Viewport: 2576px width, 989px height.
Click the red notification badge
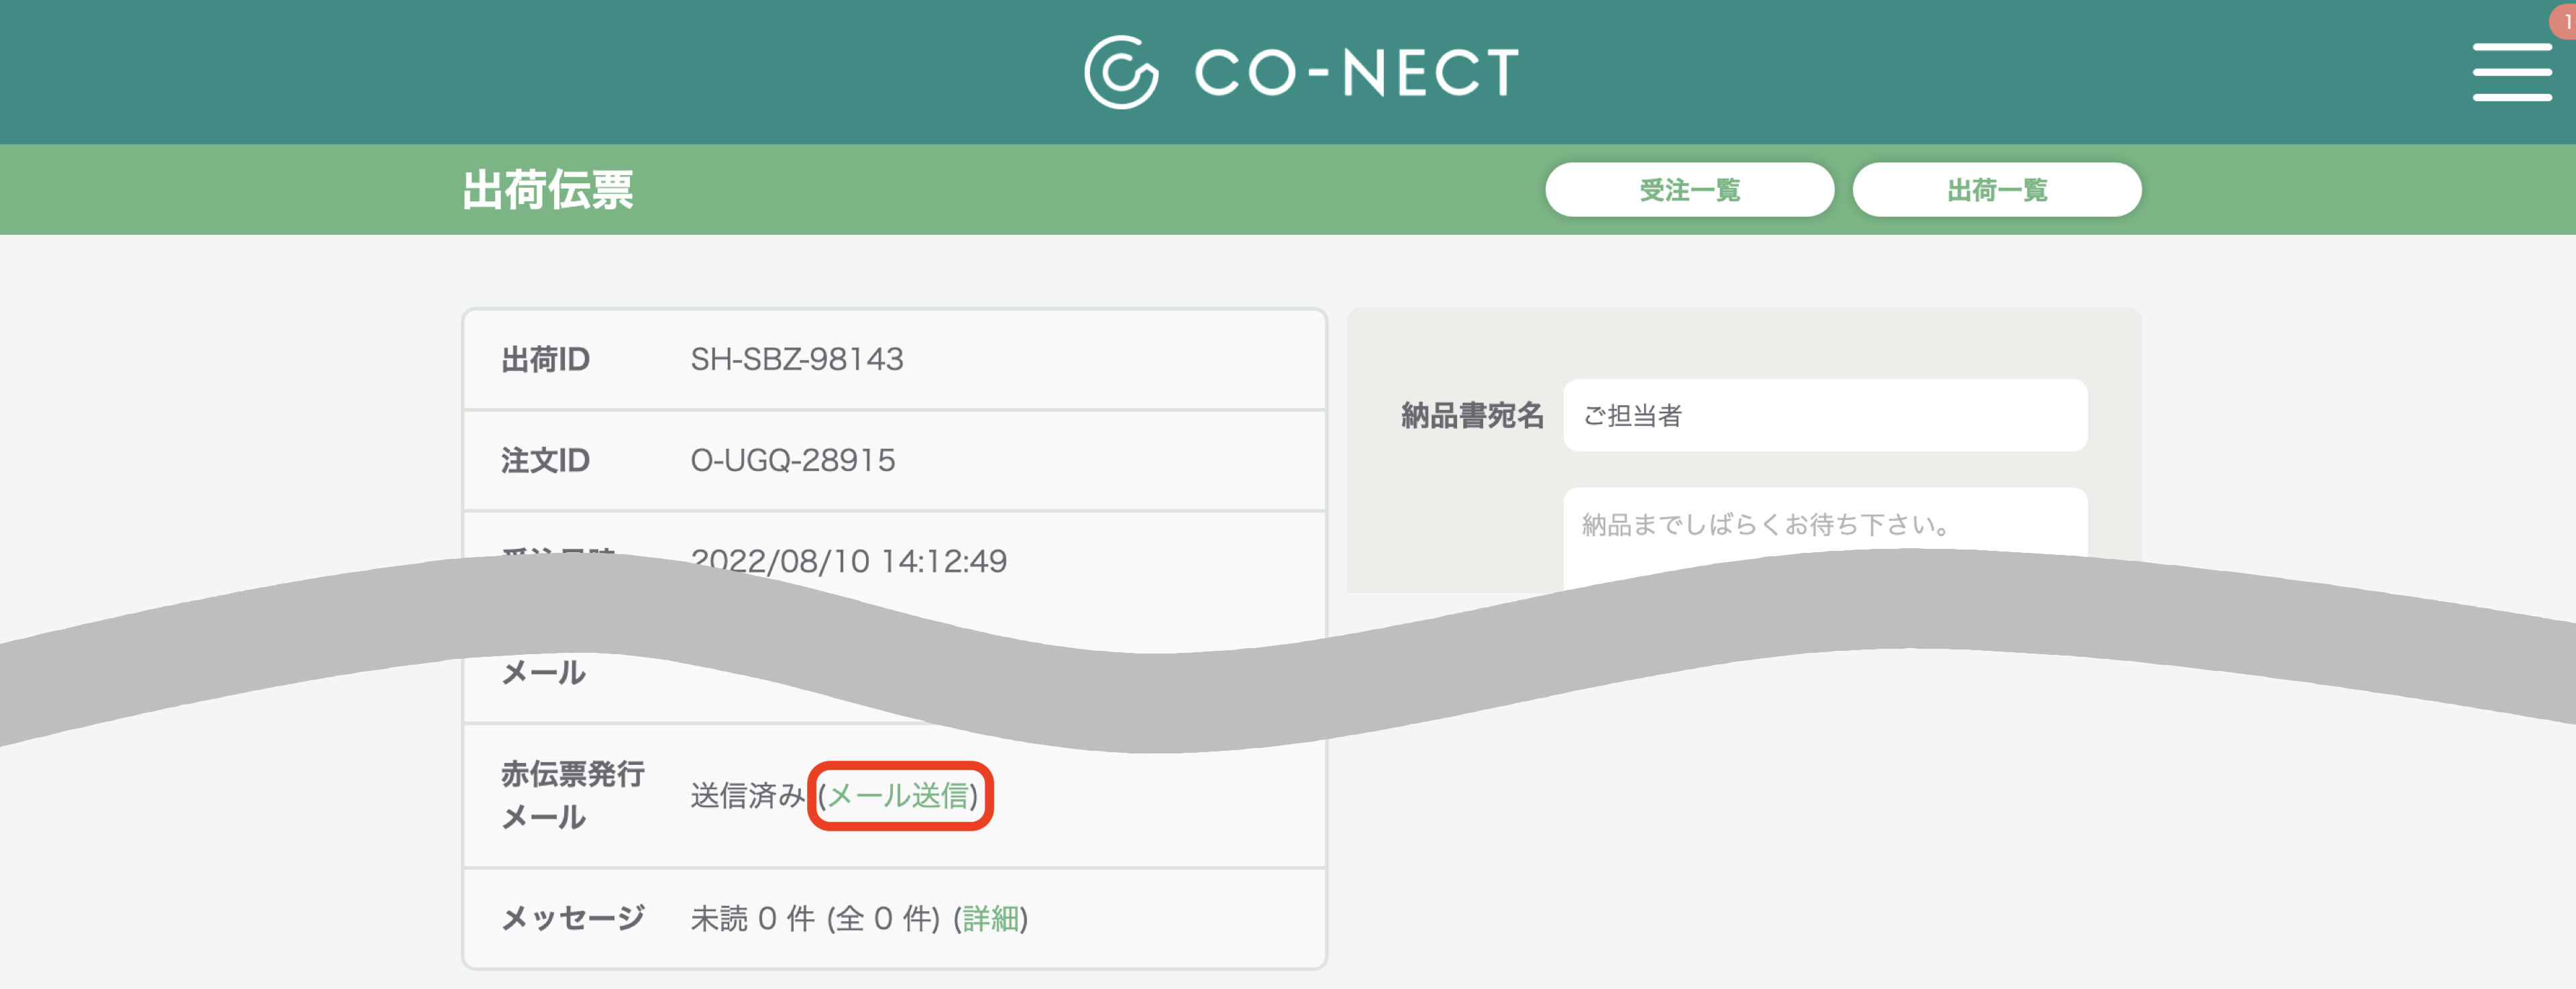(2565, 21)
